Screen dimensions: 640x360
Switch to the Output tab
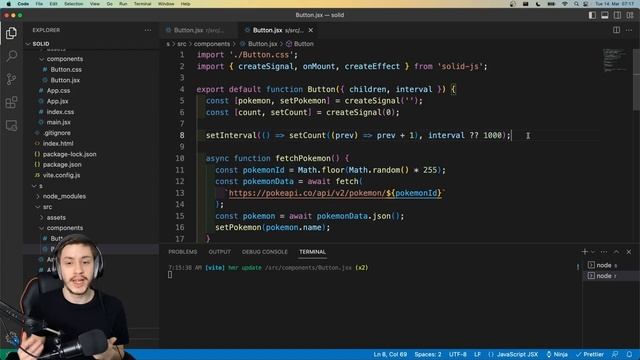(220, 252)
